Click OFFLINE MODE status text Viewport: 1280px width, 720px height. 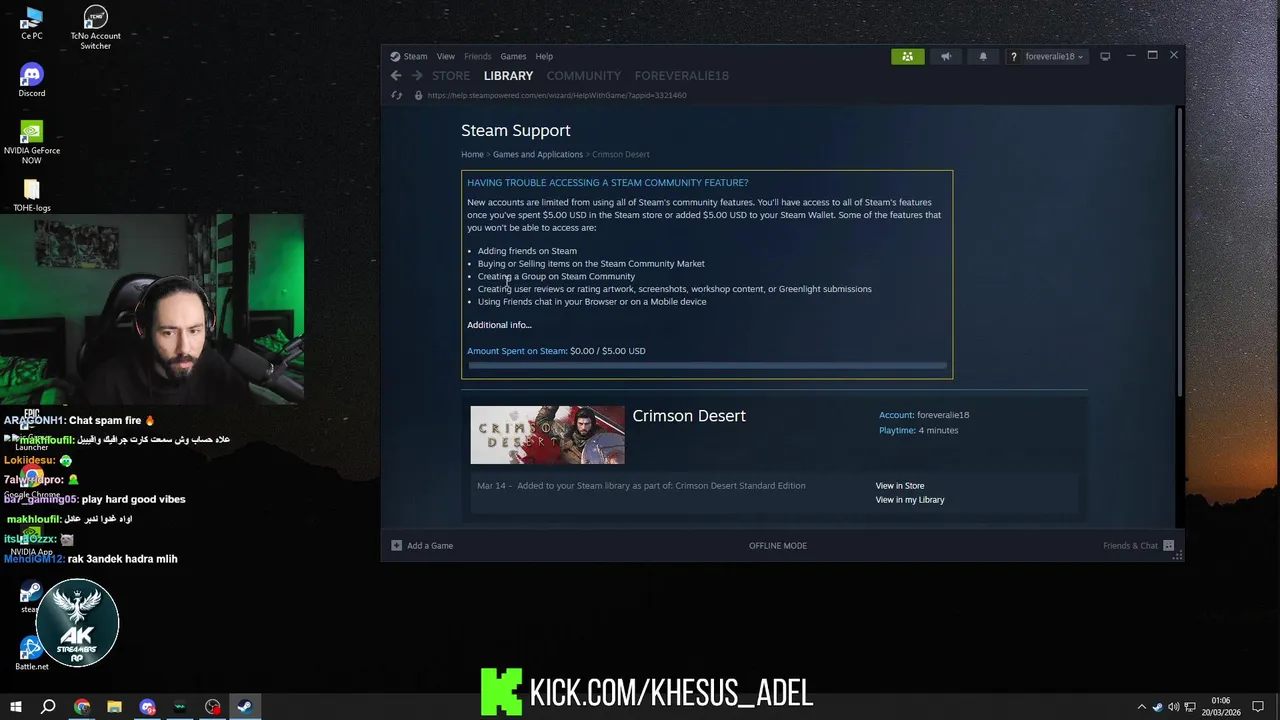tap(778, 545)
